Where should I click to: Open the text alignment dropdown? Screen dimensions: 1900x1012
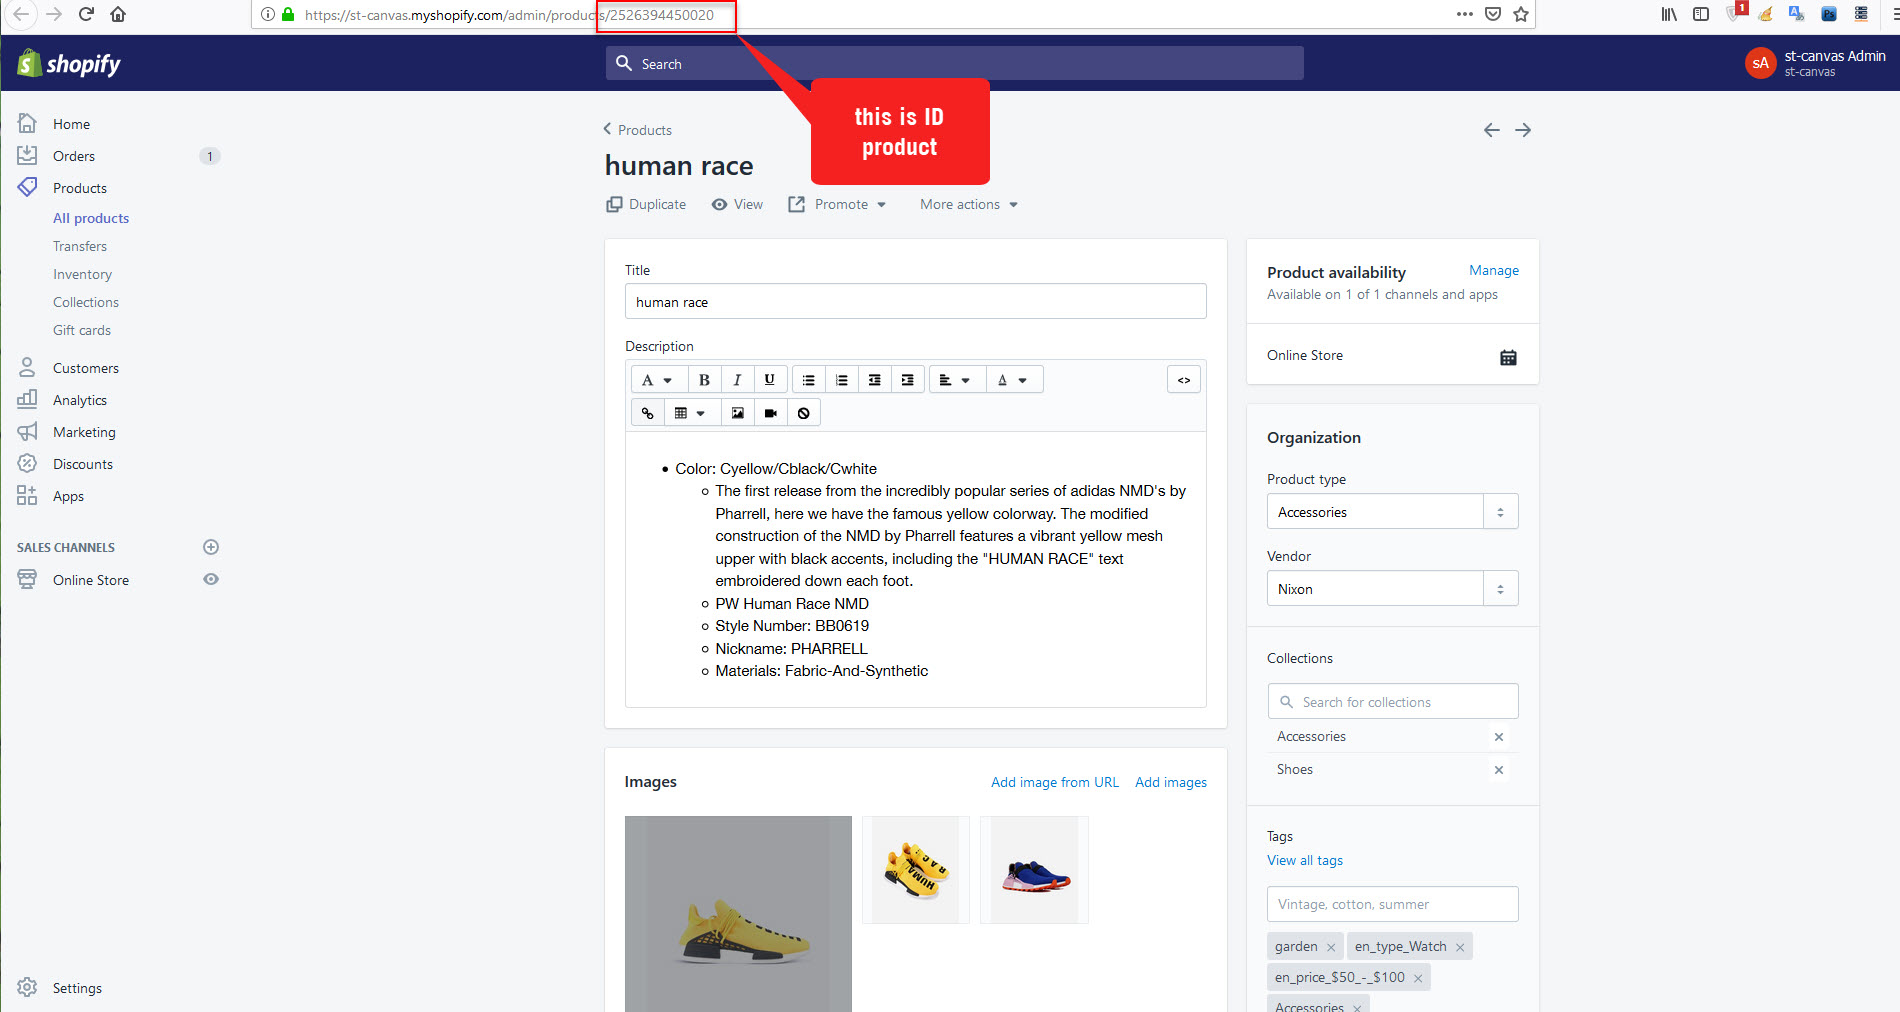957,380
